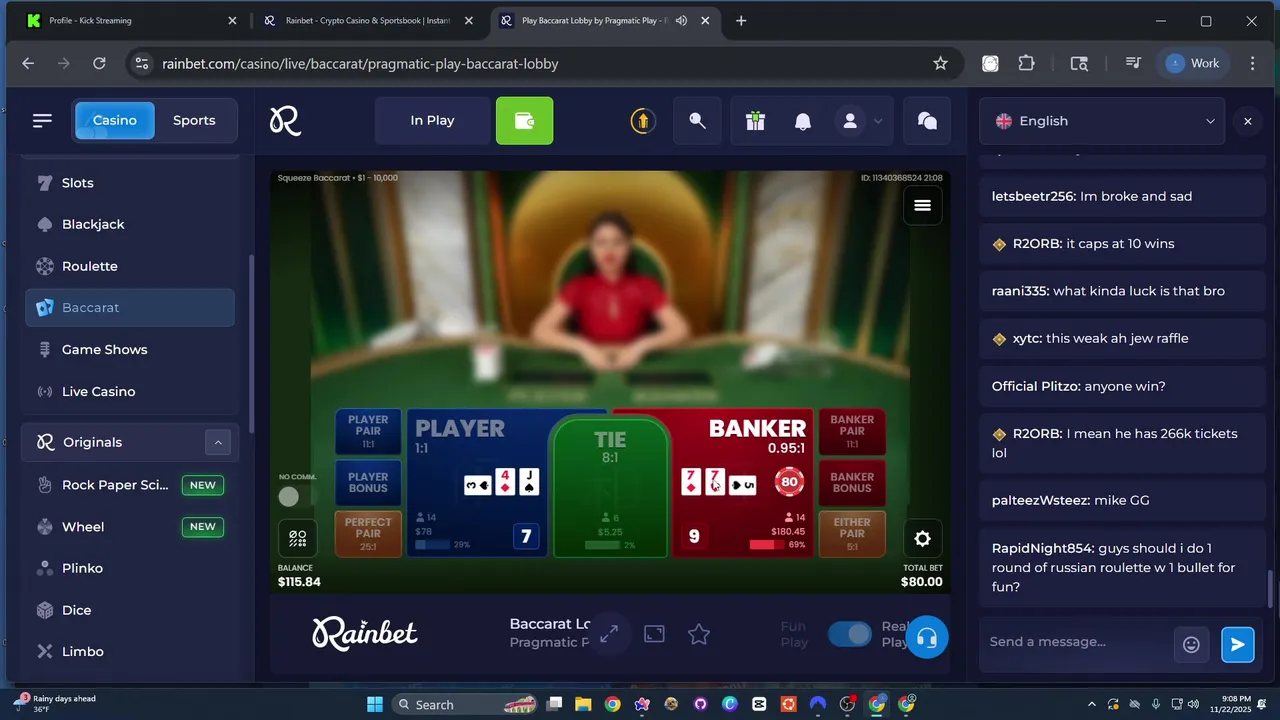Switch to Casino mode
The height and width of the screenshot is (720, 1280).
click(x=115, y=120)
